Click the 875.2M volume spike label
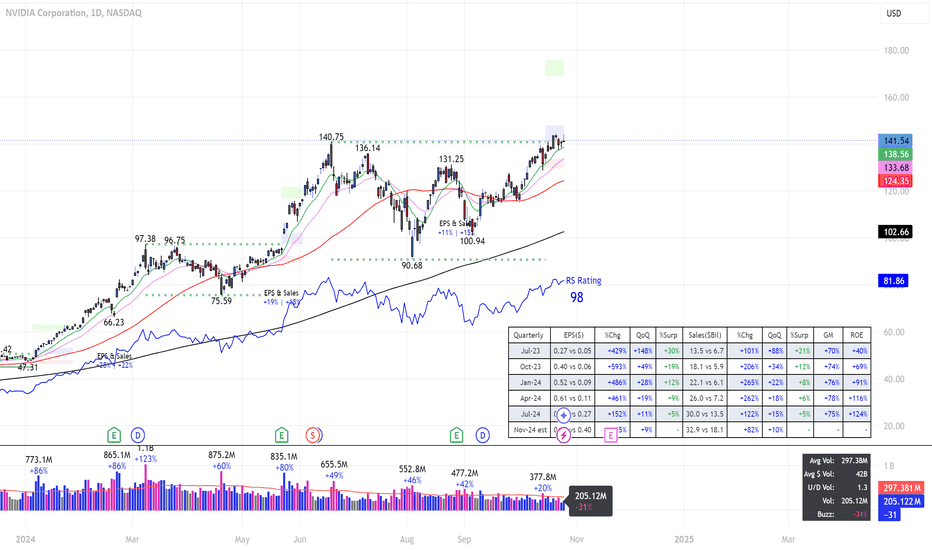The height and width of the screenshot is (550, 932). pos(222,455)
